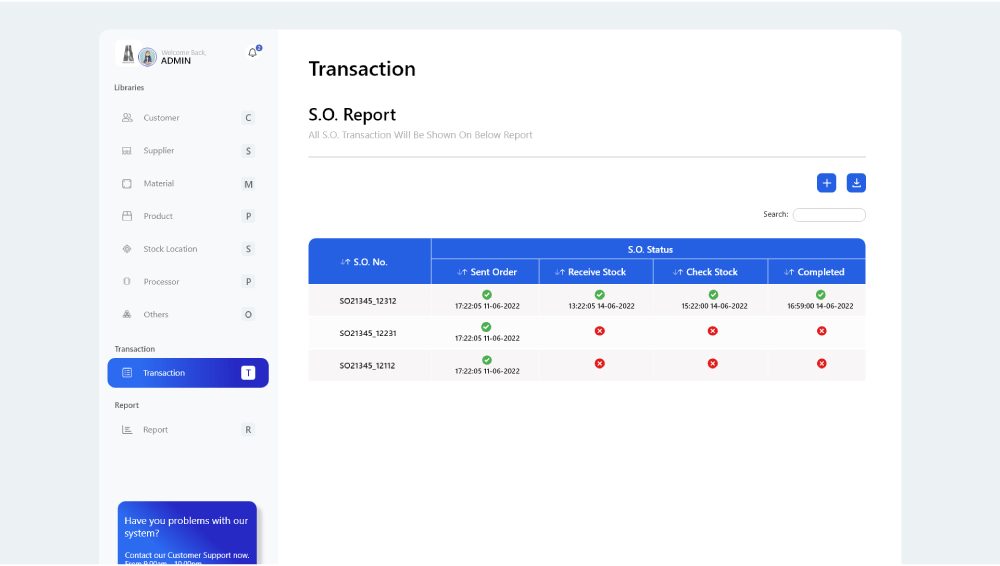
Task: Click red X under Receive Stock for SO21345_12231
Action: point(600,331)
